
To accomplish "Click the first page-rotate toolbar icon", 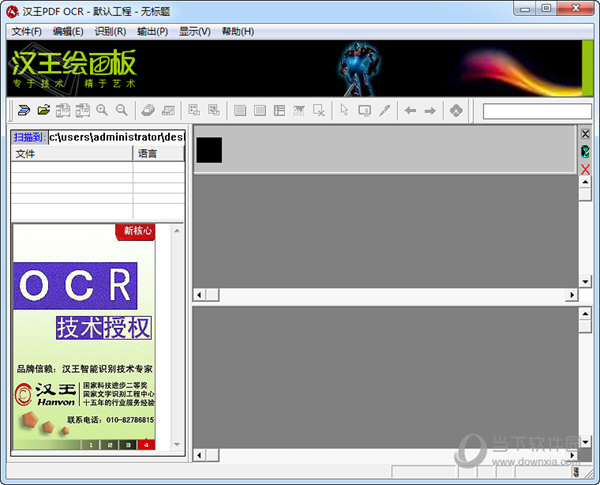I will pyautogui.click(x=63, y=111).
